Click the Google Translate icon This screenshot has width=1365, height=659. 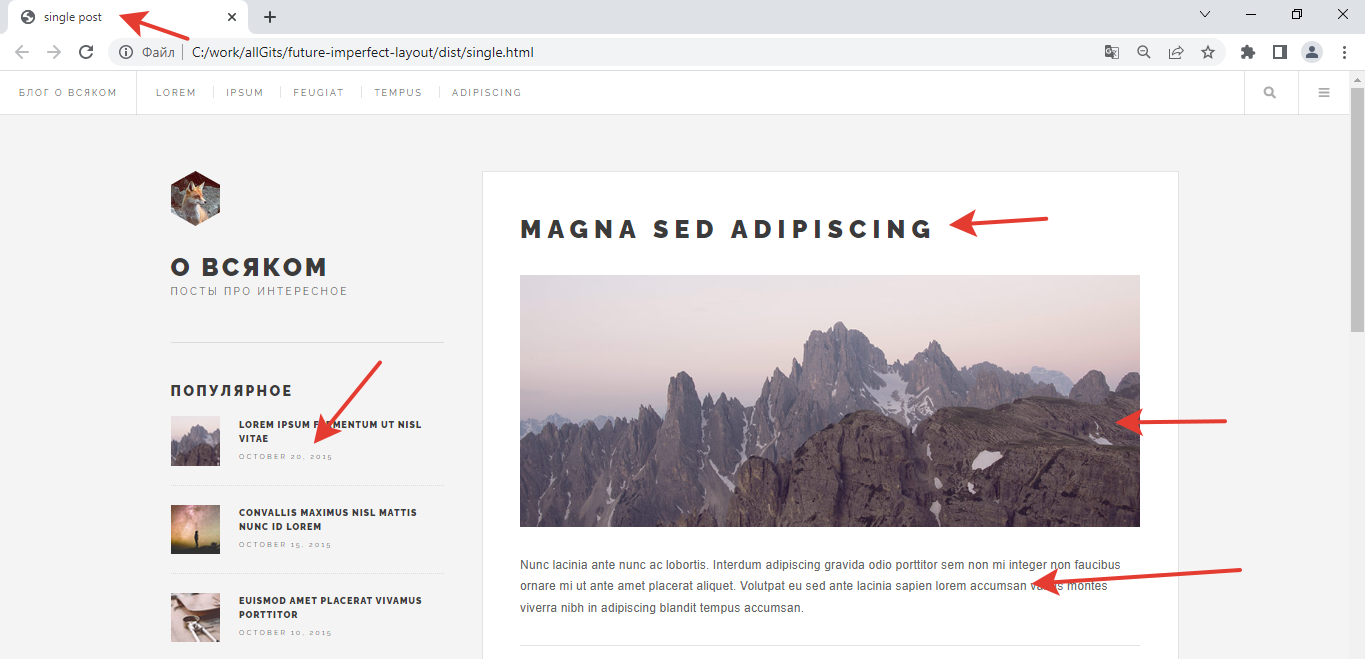pos(1111,52)
